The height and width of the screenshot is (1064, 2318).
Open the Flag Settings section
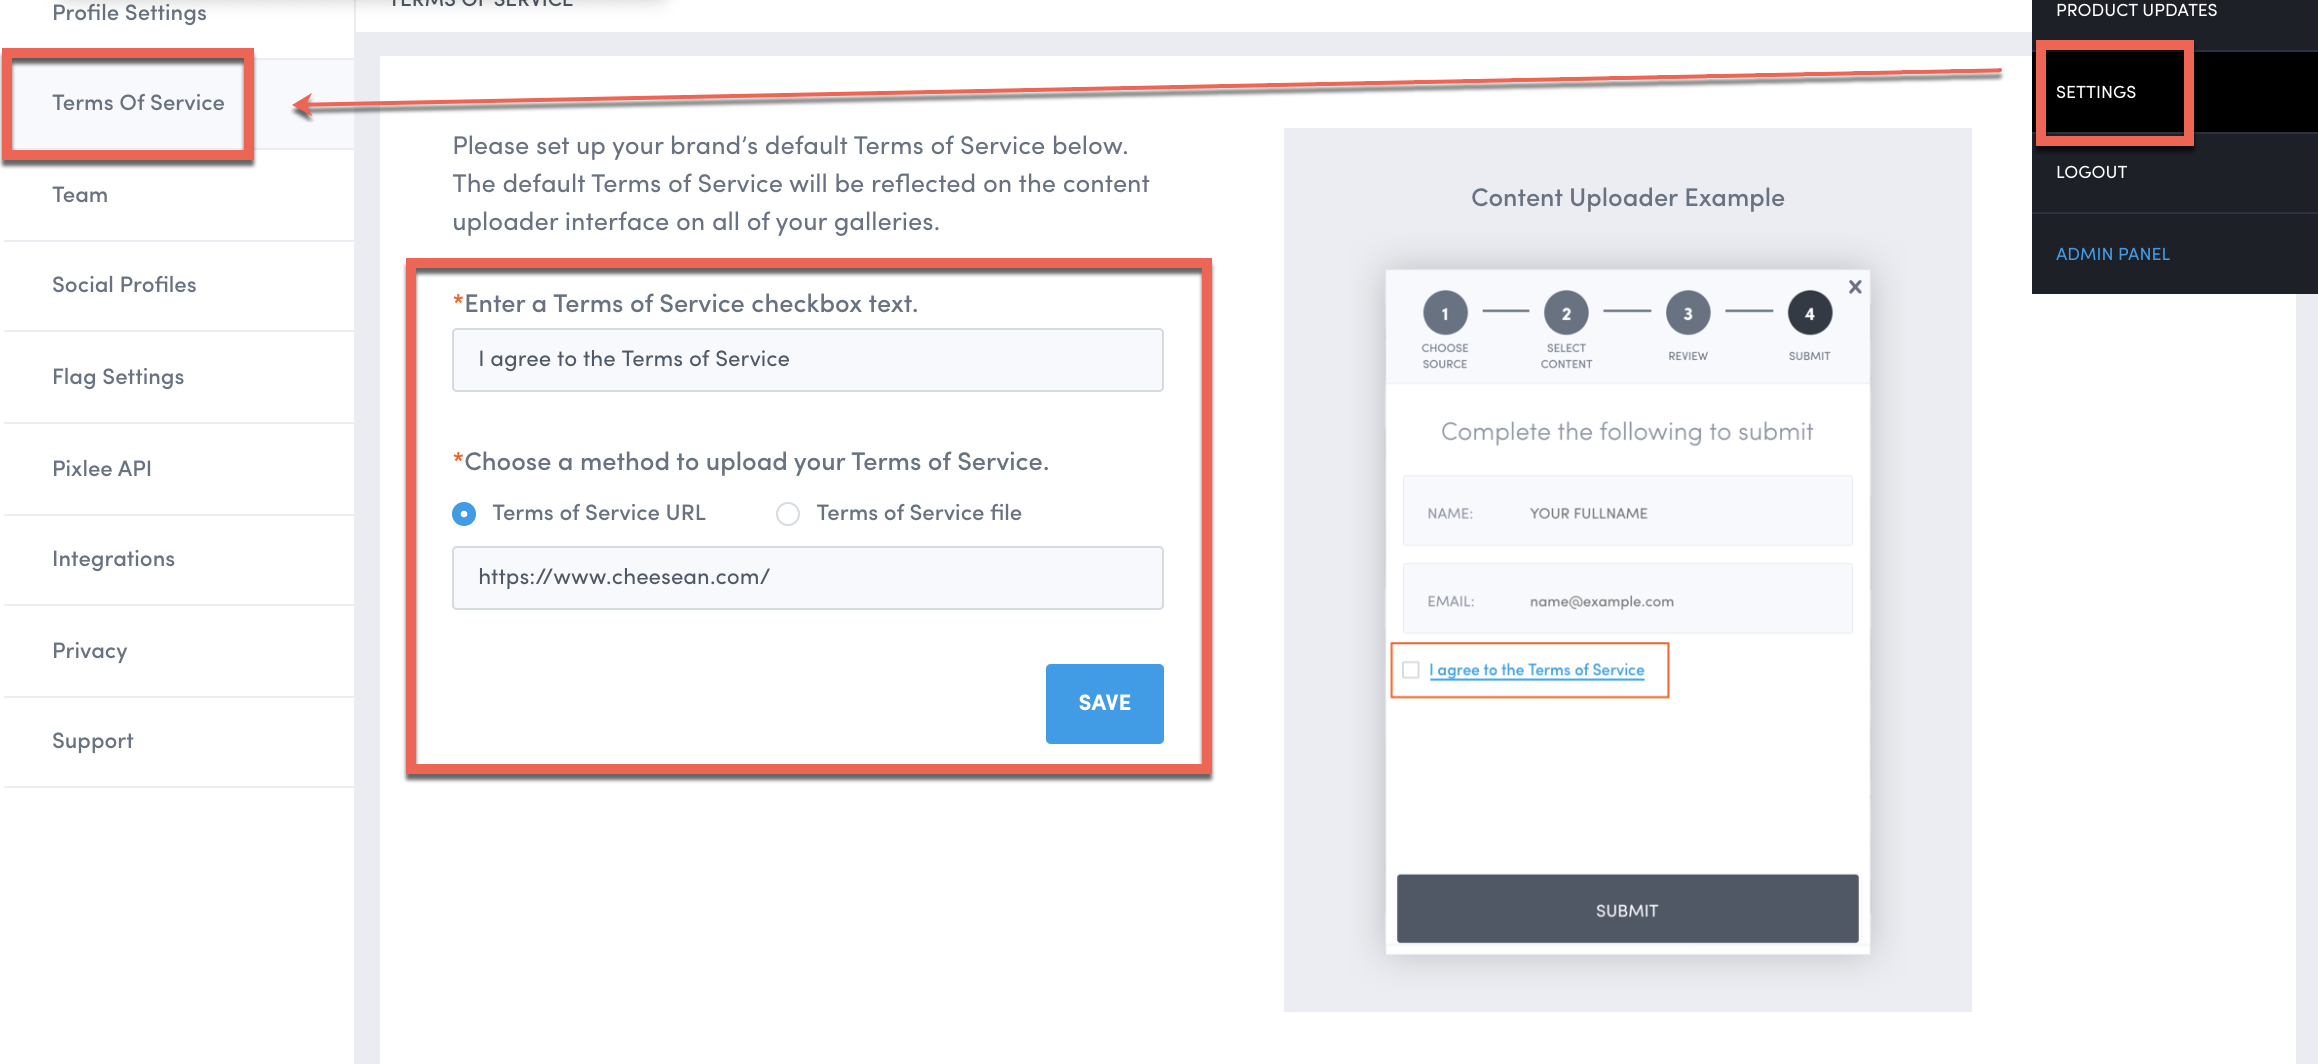pos(117,377)
